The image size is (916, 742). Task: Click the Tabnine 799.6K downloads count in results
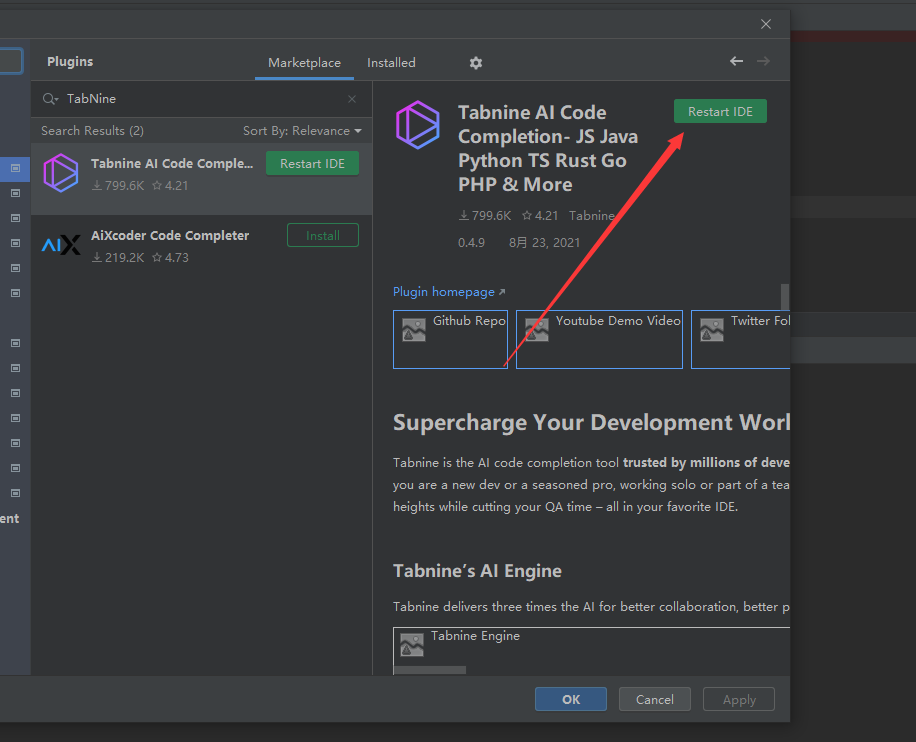[118, 186]
